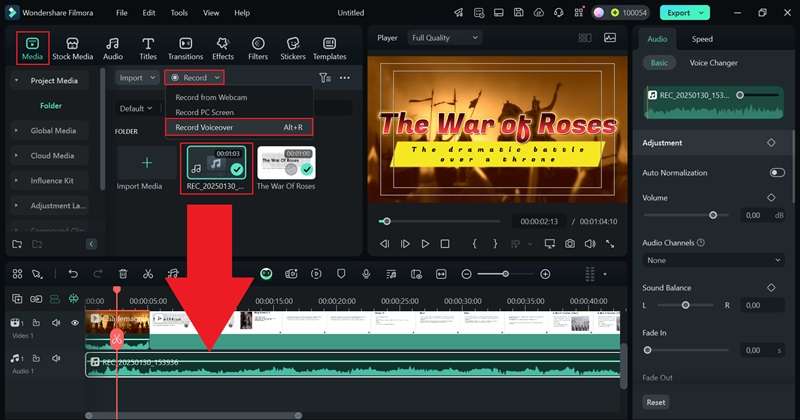Delete with the trash icon

point(123,274)
